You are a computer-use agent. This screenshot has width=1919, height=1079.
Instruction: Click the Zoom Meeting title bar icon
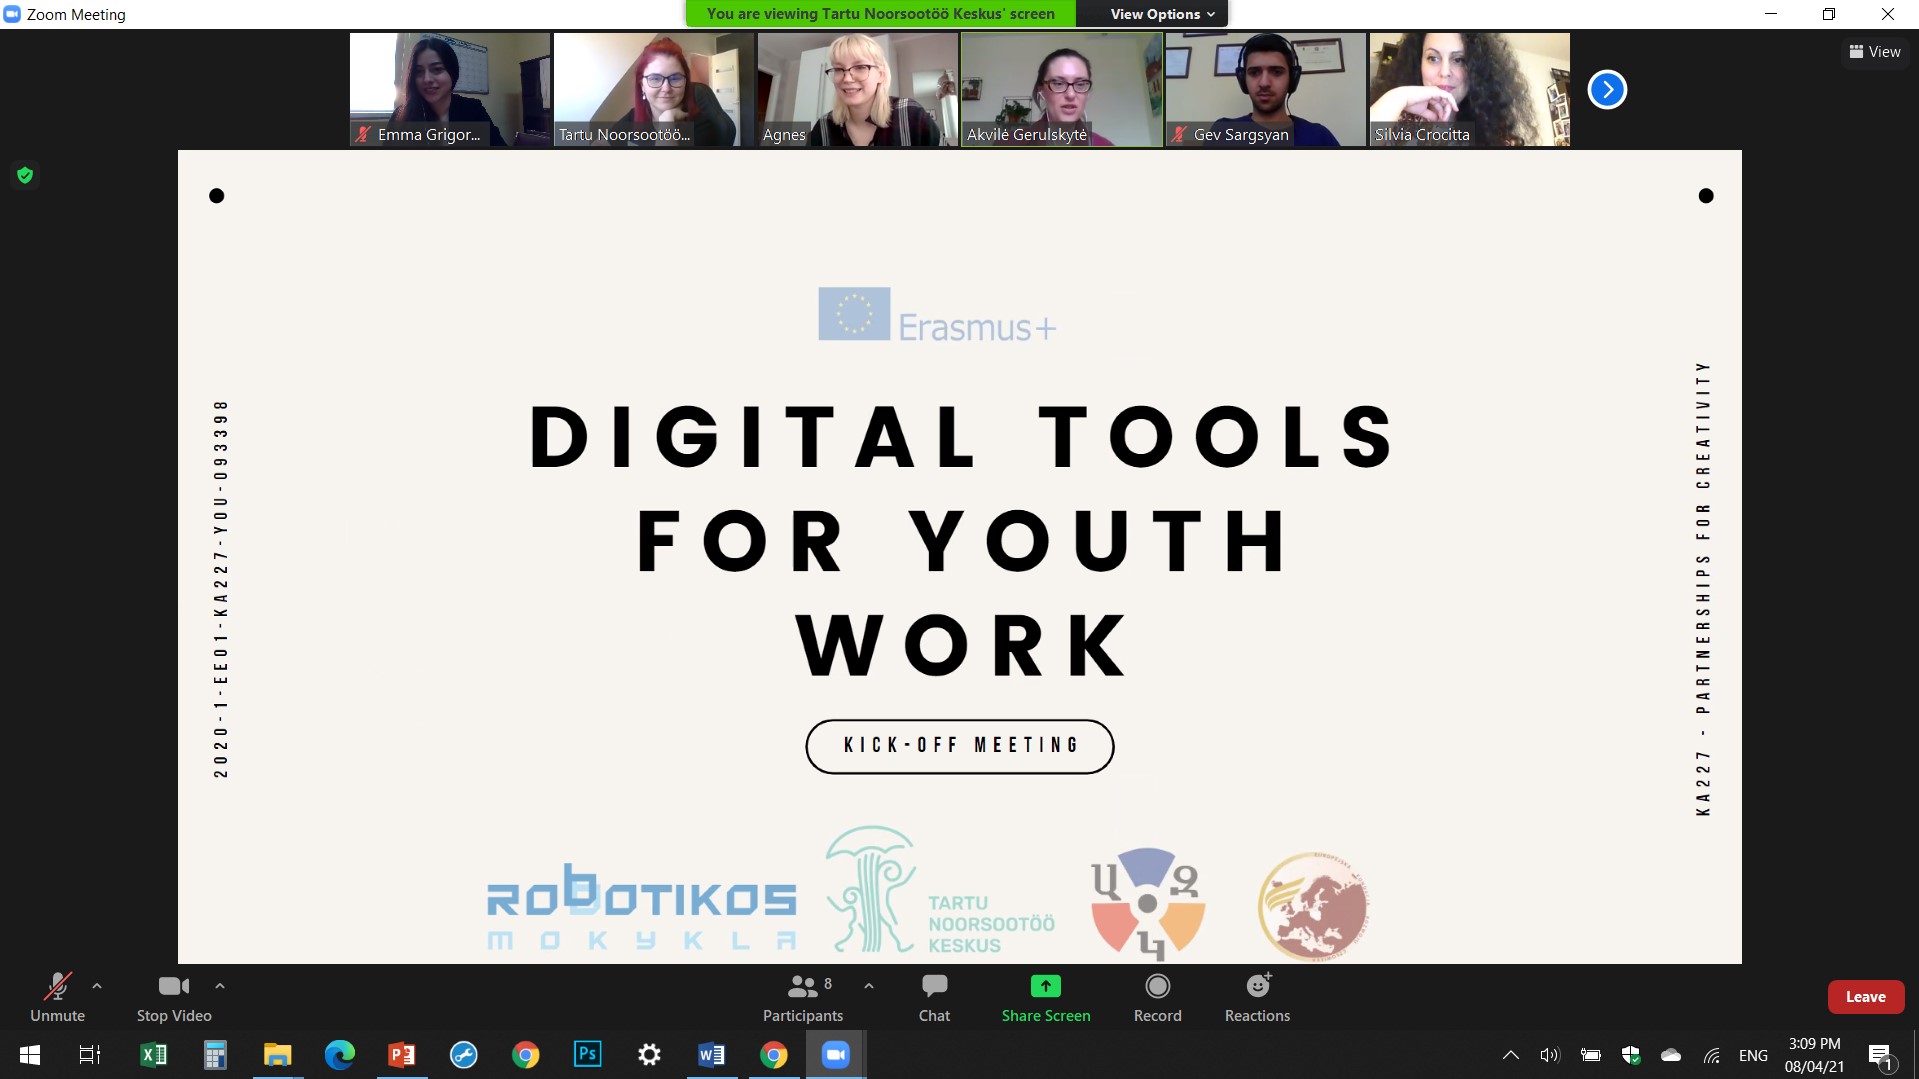tap(12, 14)
